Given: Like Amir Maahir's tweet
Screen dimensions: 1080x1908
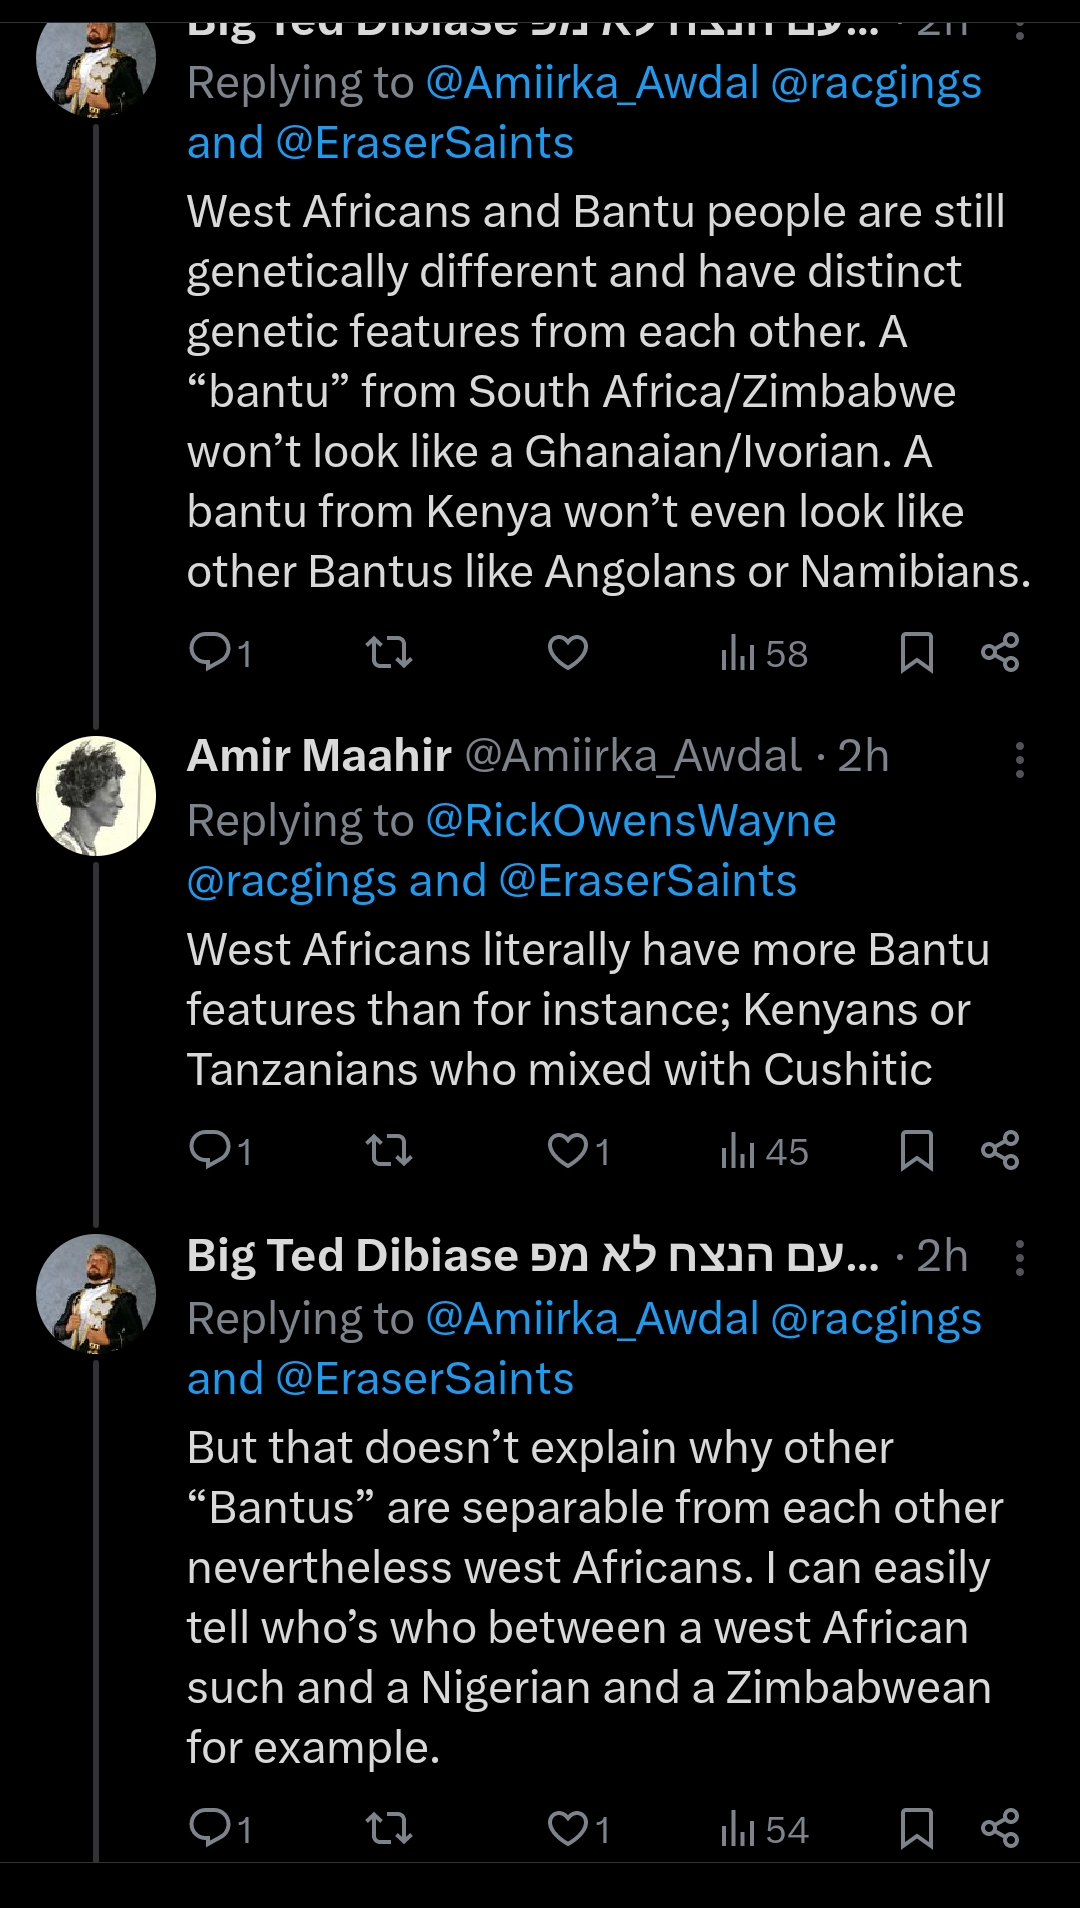Looking at the screenshot, I should point(568,1151).
